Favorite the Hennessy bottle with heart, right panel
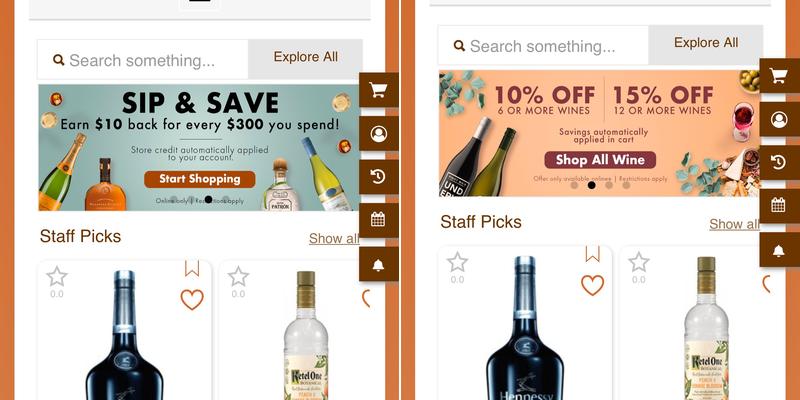800x400 pixels. (592, 285)
